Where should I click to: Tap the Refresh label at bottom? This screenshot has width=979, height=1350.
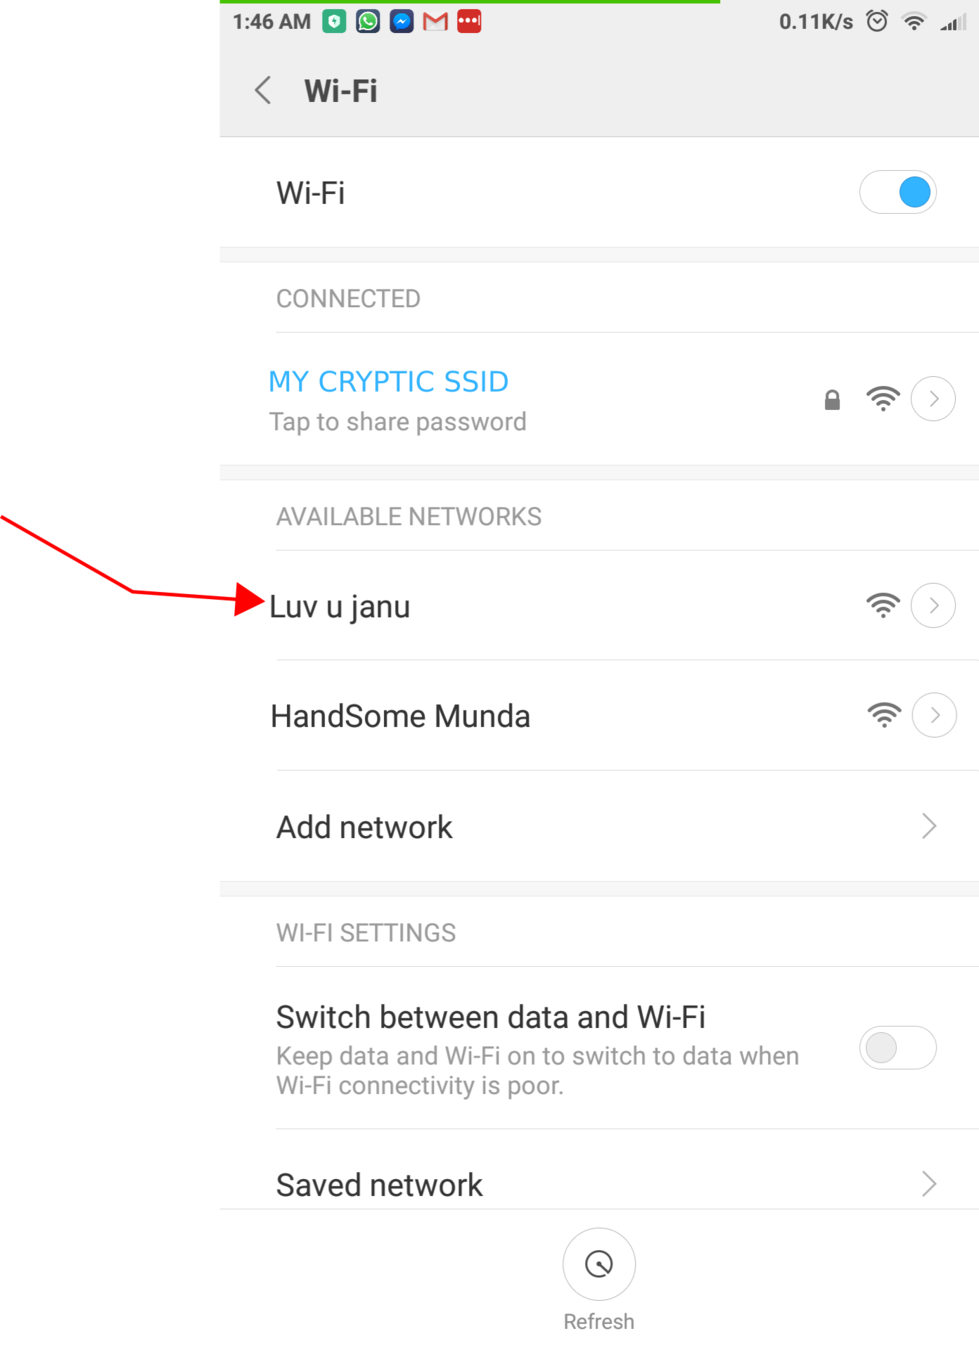[599, 1322]
